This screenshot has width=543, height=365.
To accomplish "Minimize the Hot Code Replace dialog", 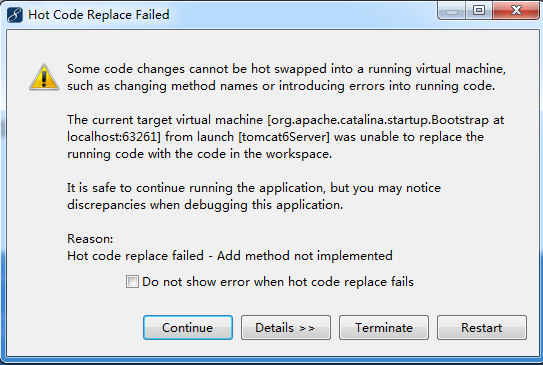I will [452, 11].
